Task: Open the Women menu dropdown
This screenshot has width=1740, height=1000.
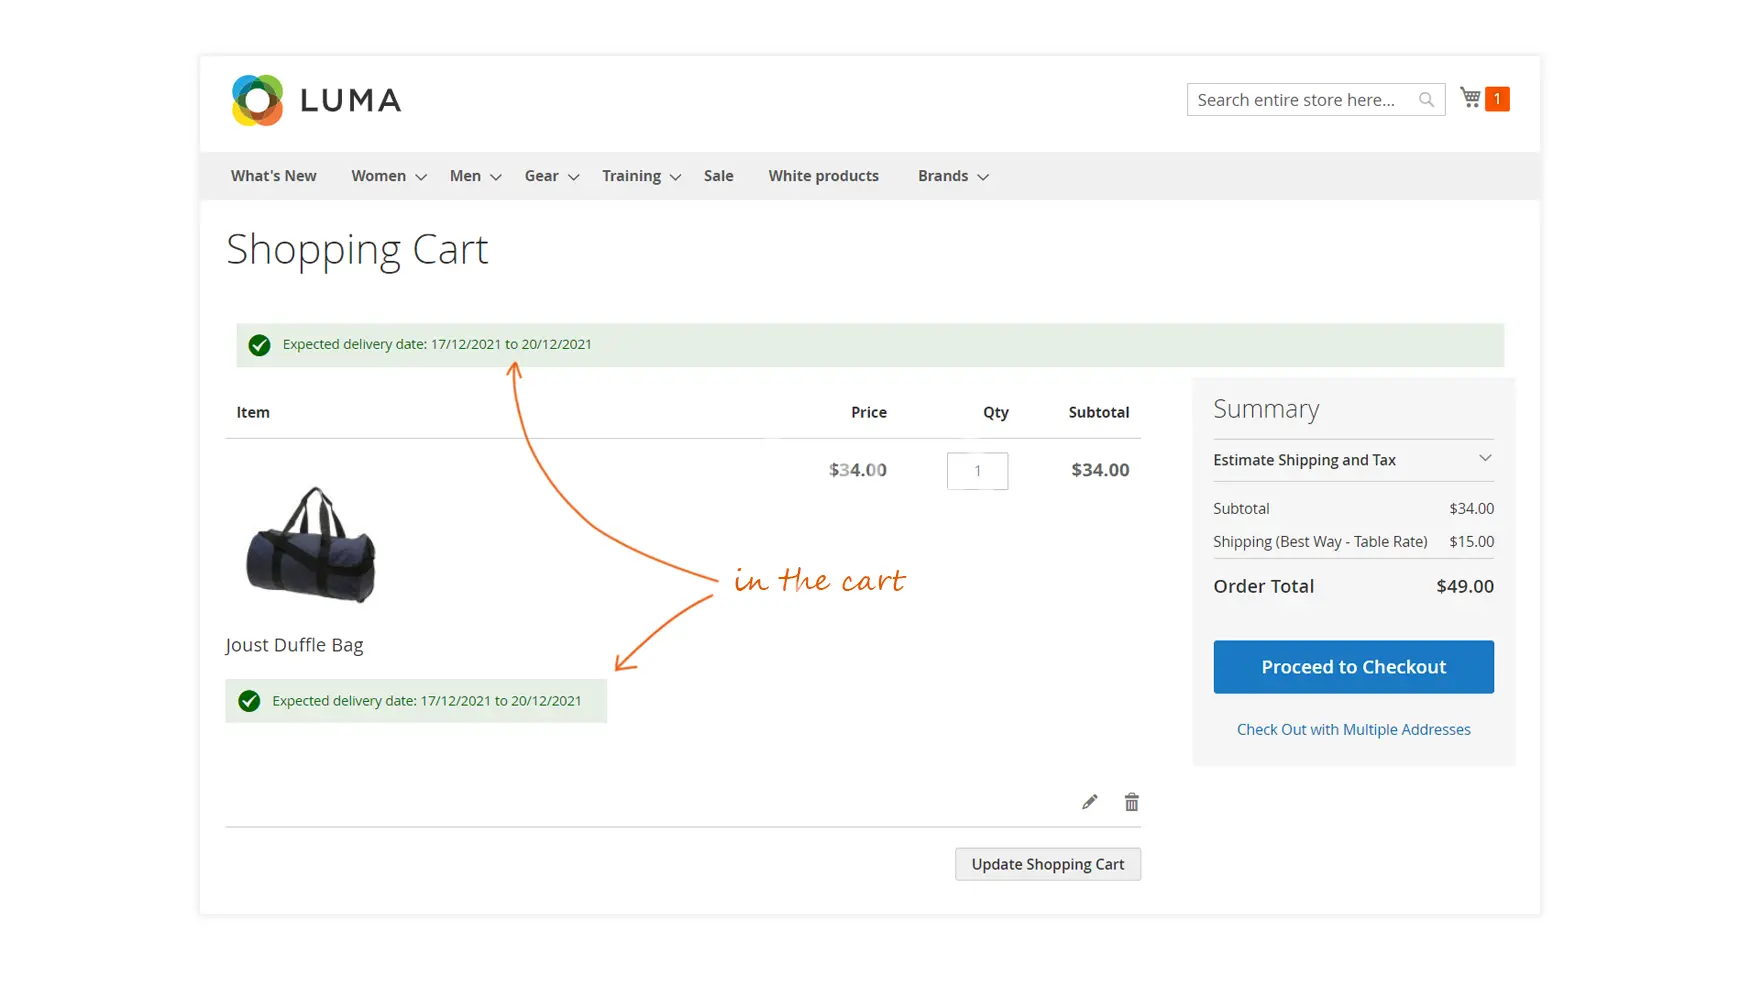Action: pos(388,176)
